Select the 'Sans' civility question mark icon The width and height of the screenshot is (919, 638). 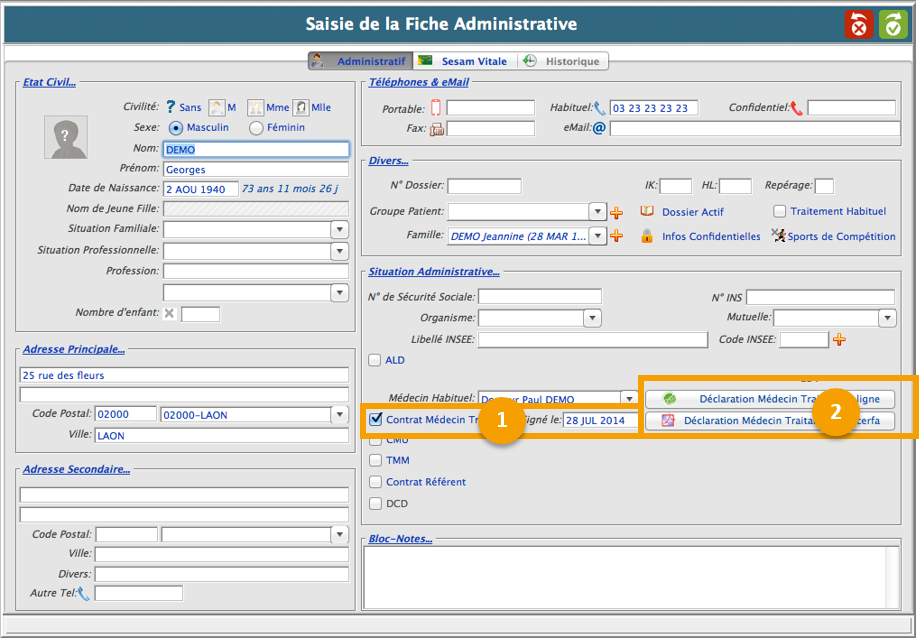(171, 107)
